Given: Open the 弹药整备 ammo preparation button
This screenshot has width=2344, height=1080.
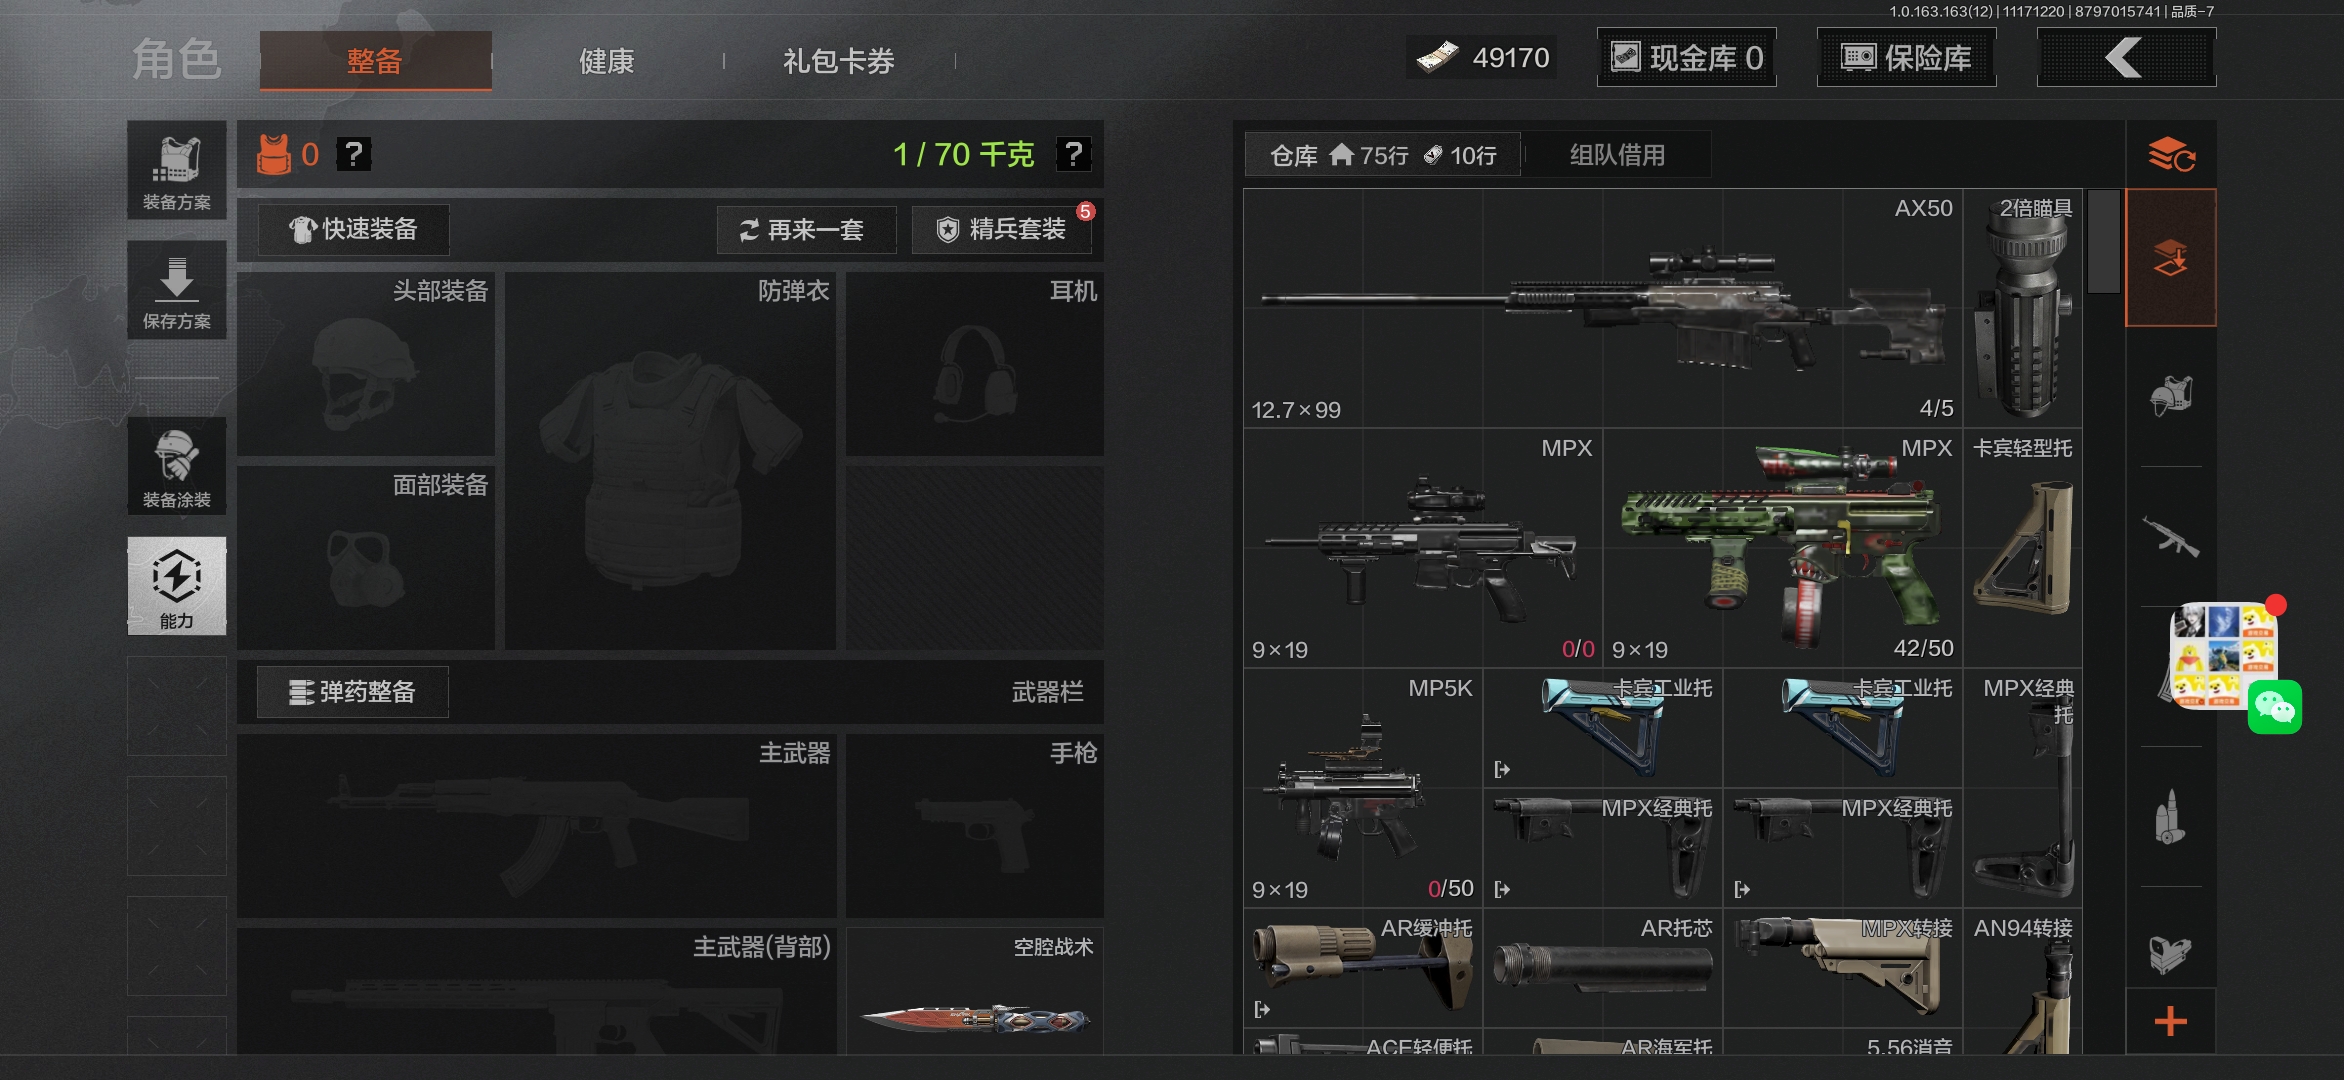Looking at the screenshot, I should pyautogui.click(x=352, y=692).
